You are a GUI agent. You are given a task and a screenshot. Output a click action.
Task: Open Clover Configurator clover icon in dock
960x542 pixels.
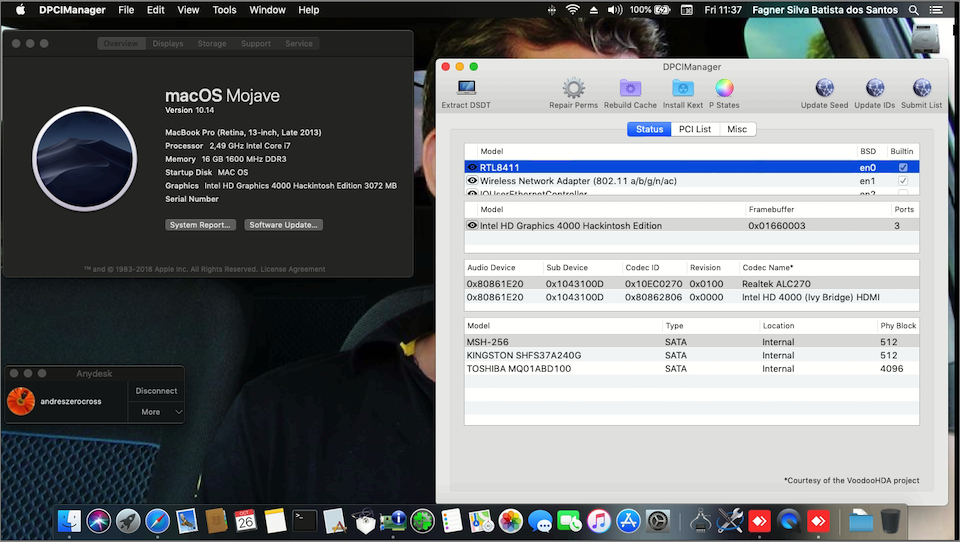tap(422, 521)
